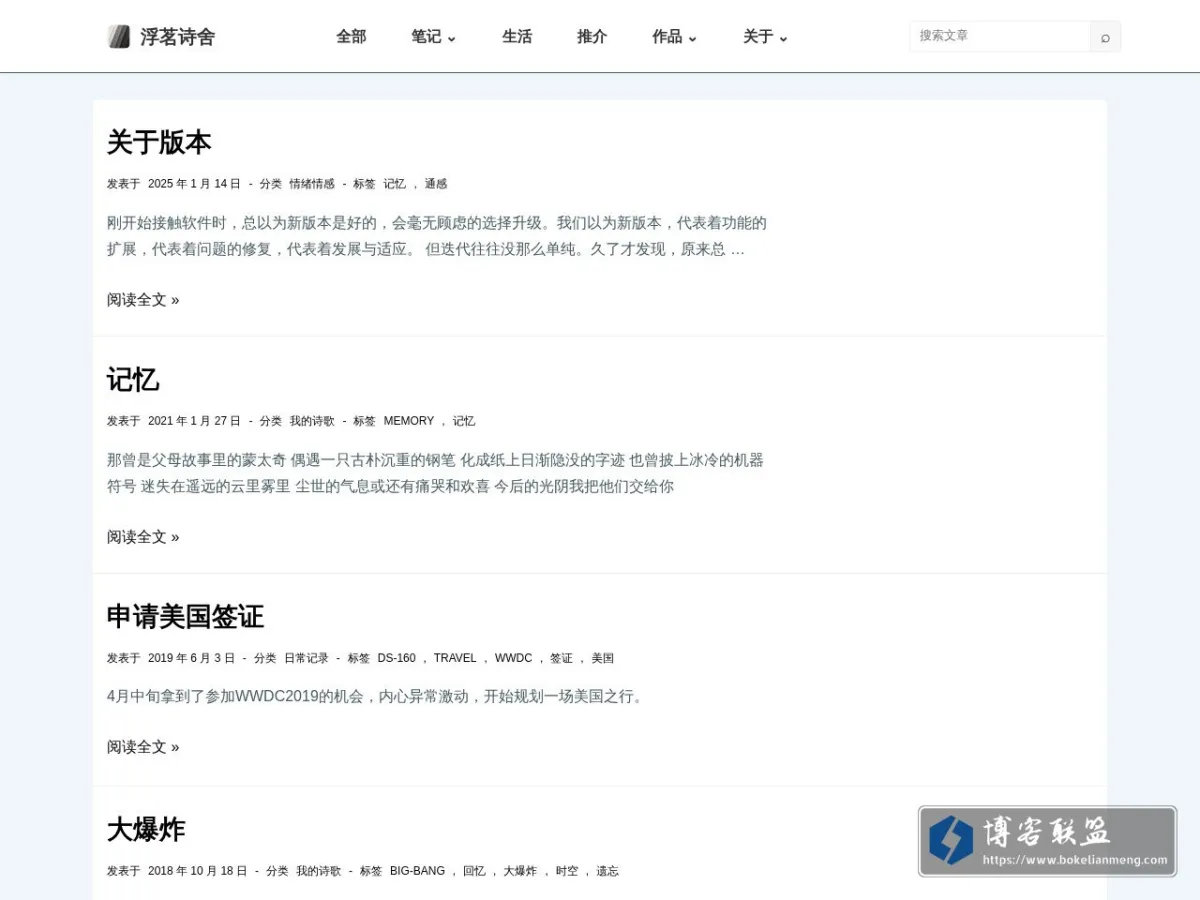Screen dimensions: 1200x900
Task: Expand the 作品 dropdown menu
Action: click(x=675, y=36)
